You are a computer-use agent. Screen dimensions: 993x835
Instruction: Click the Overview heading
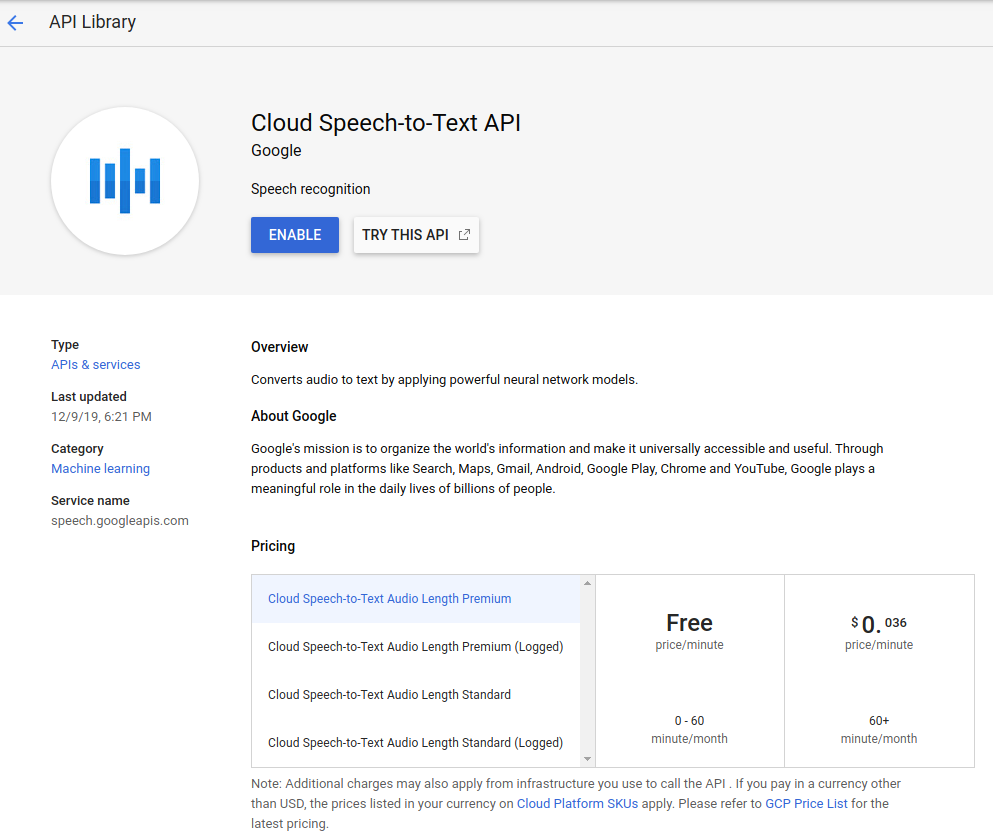point(279,347)
